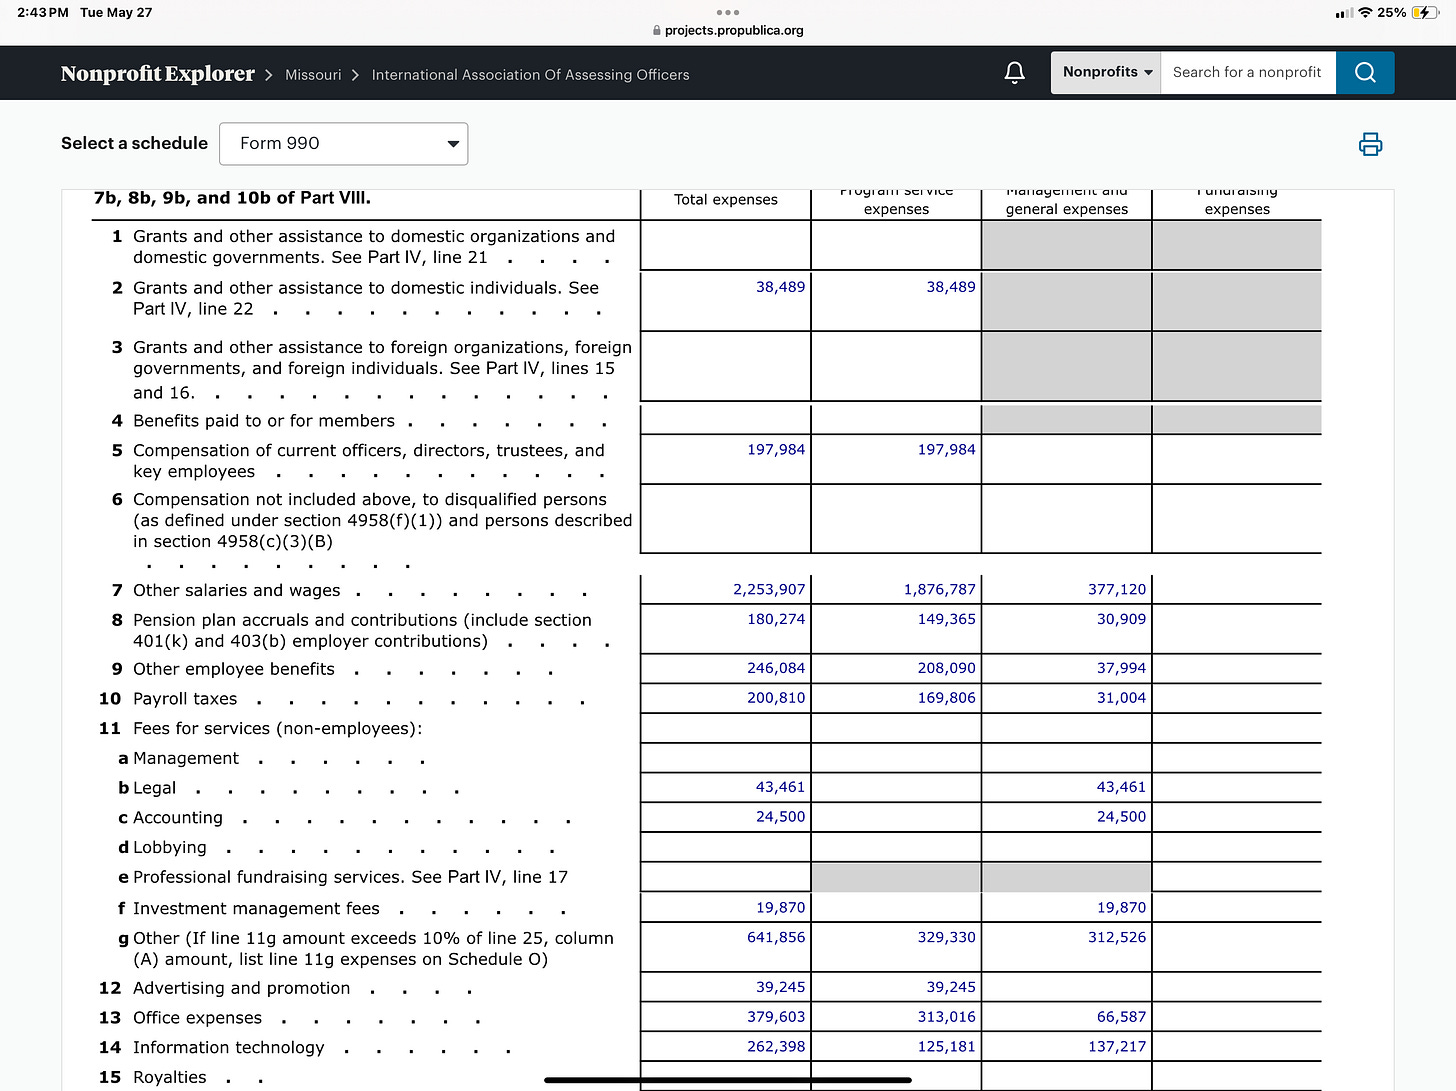Tap the battery charging indicator

pyautogui.click(x=1425, y=13)
